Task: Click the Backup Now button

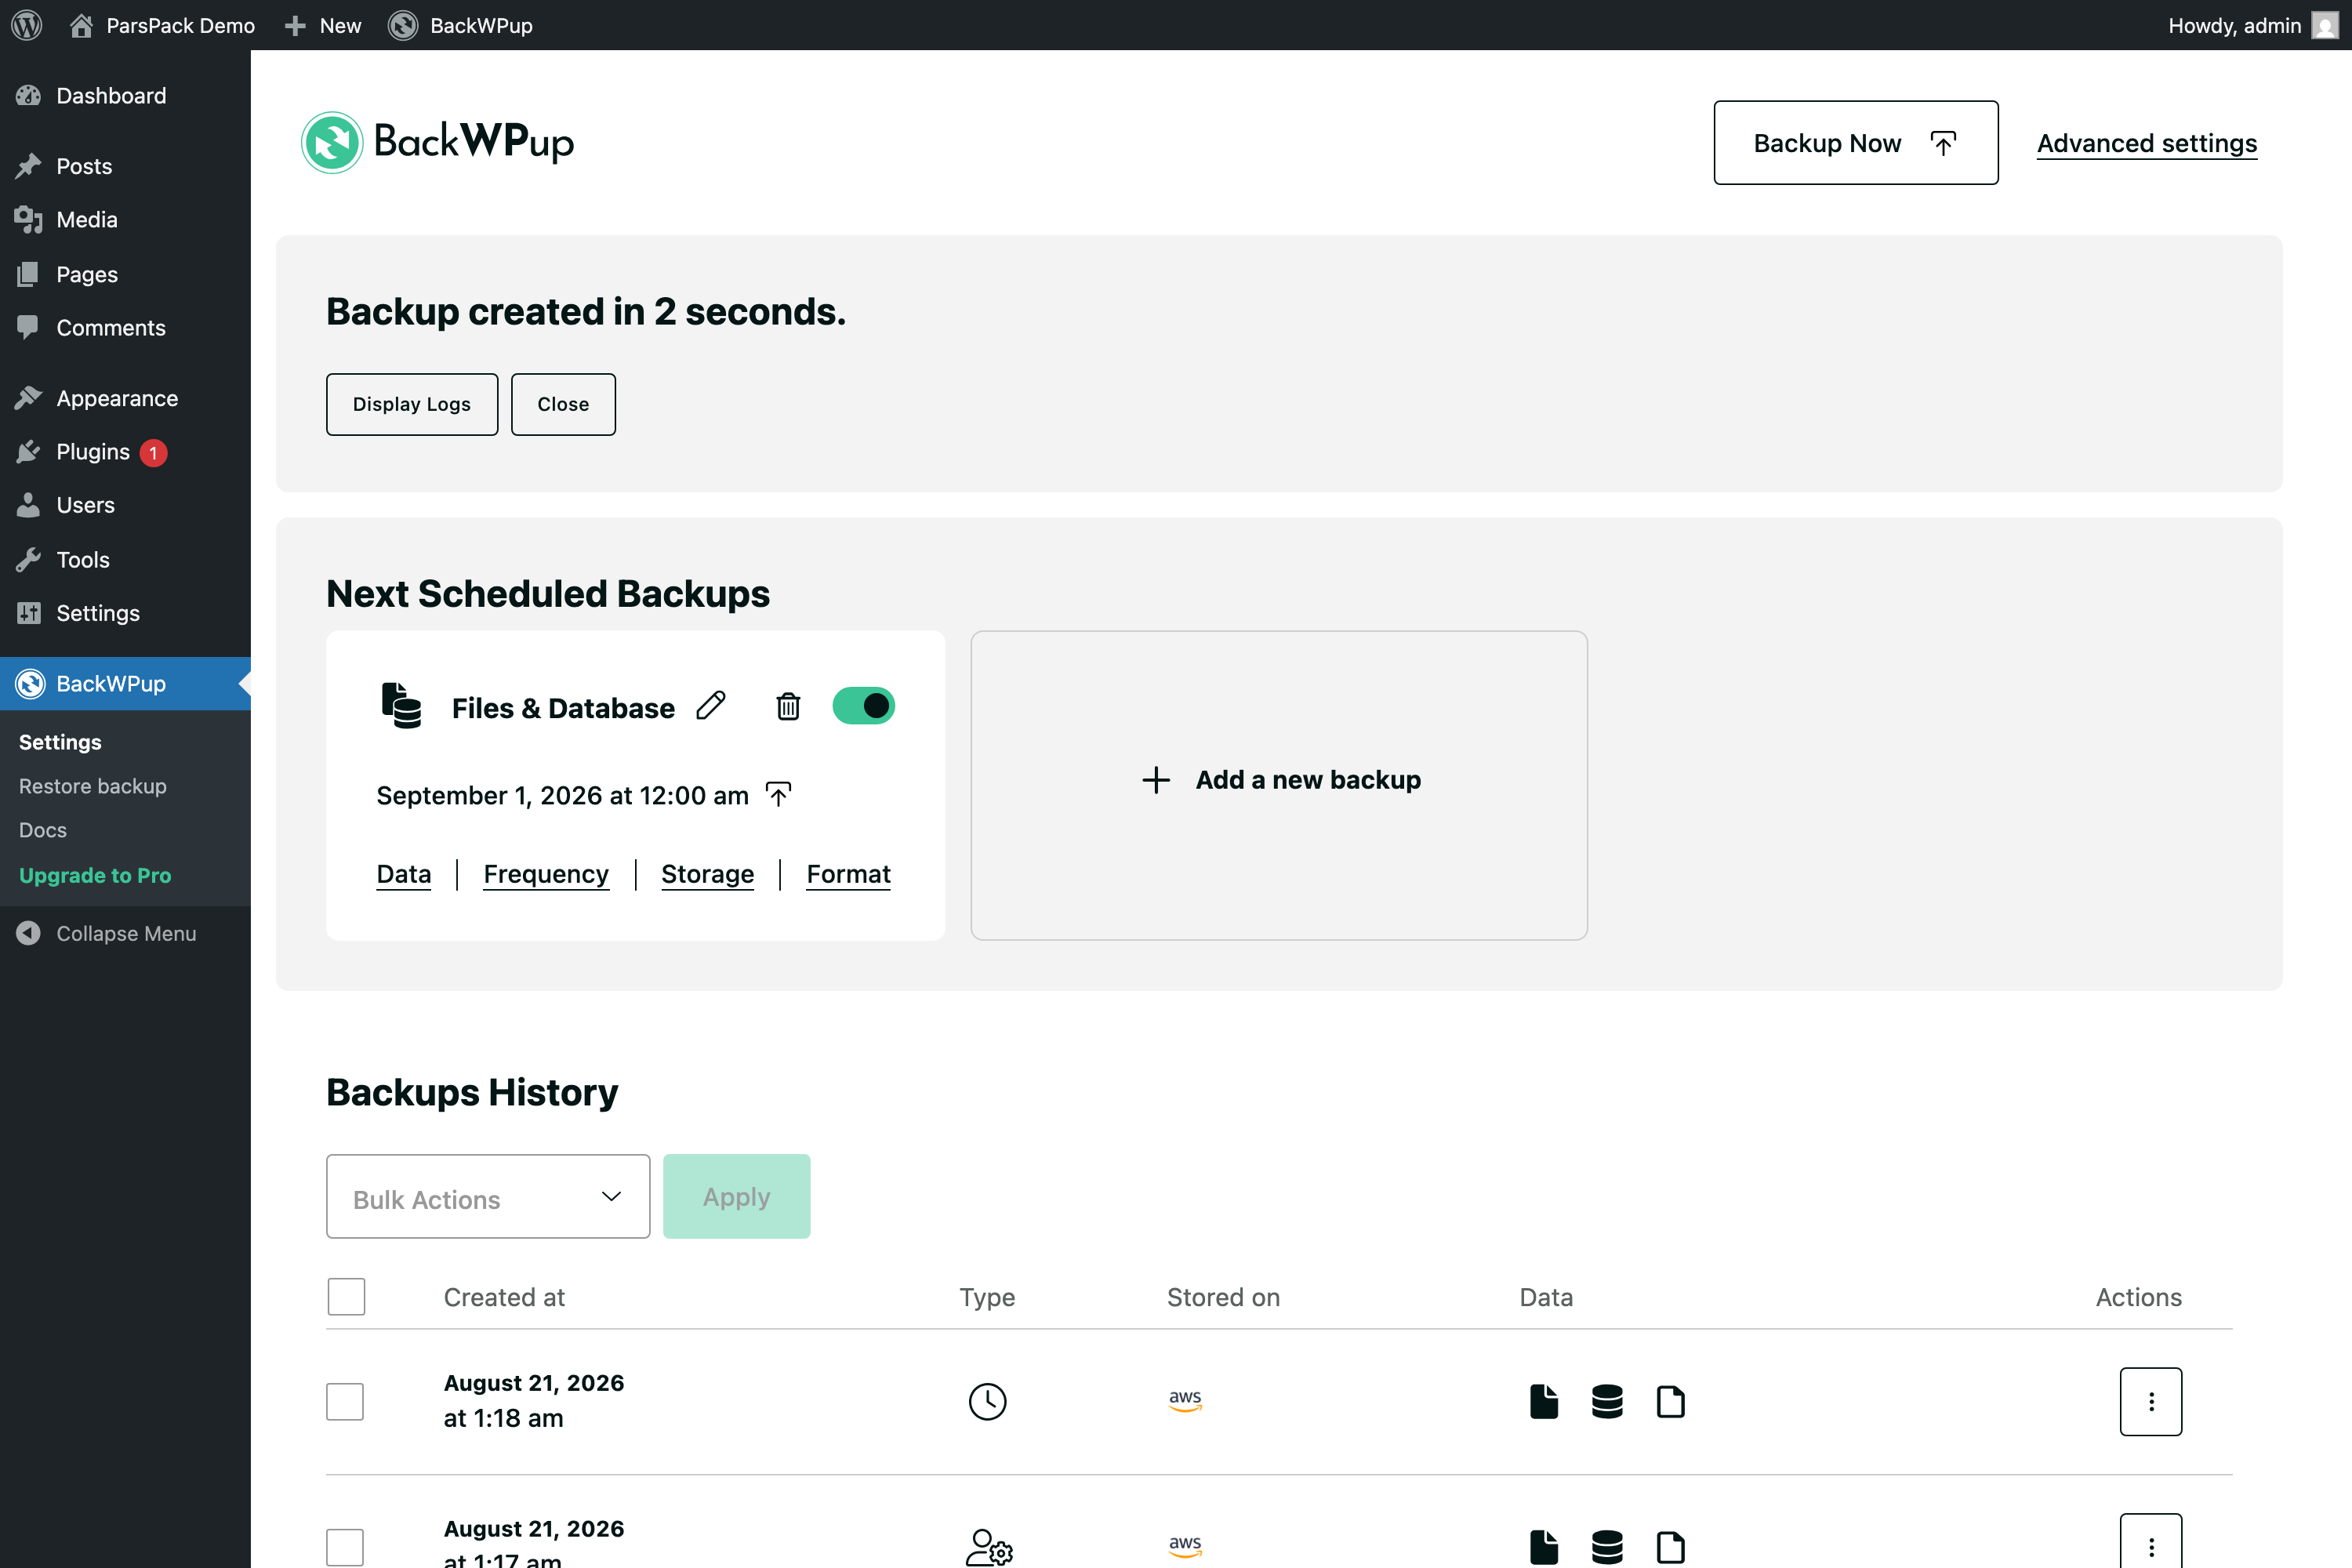Action: pyautogui.click(x=1856, y=142)
